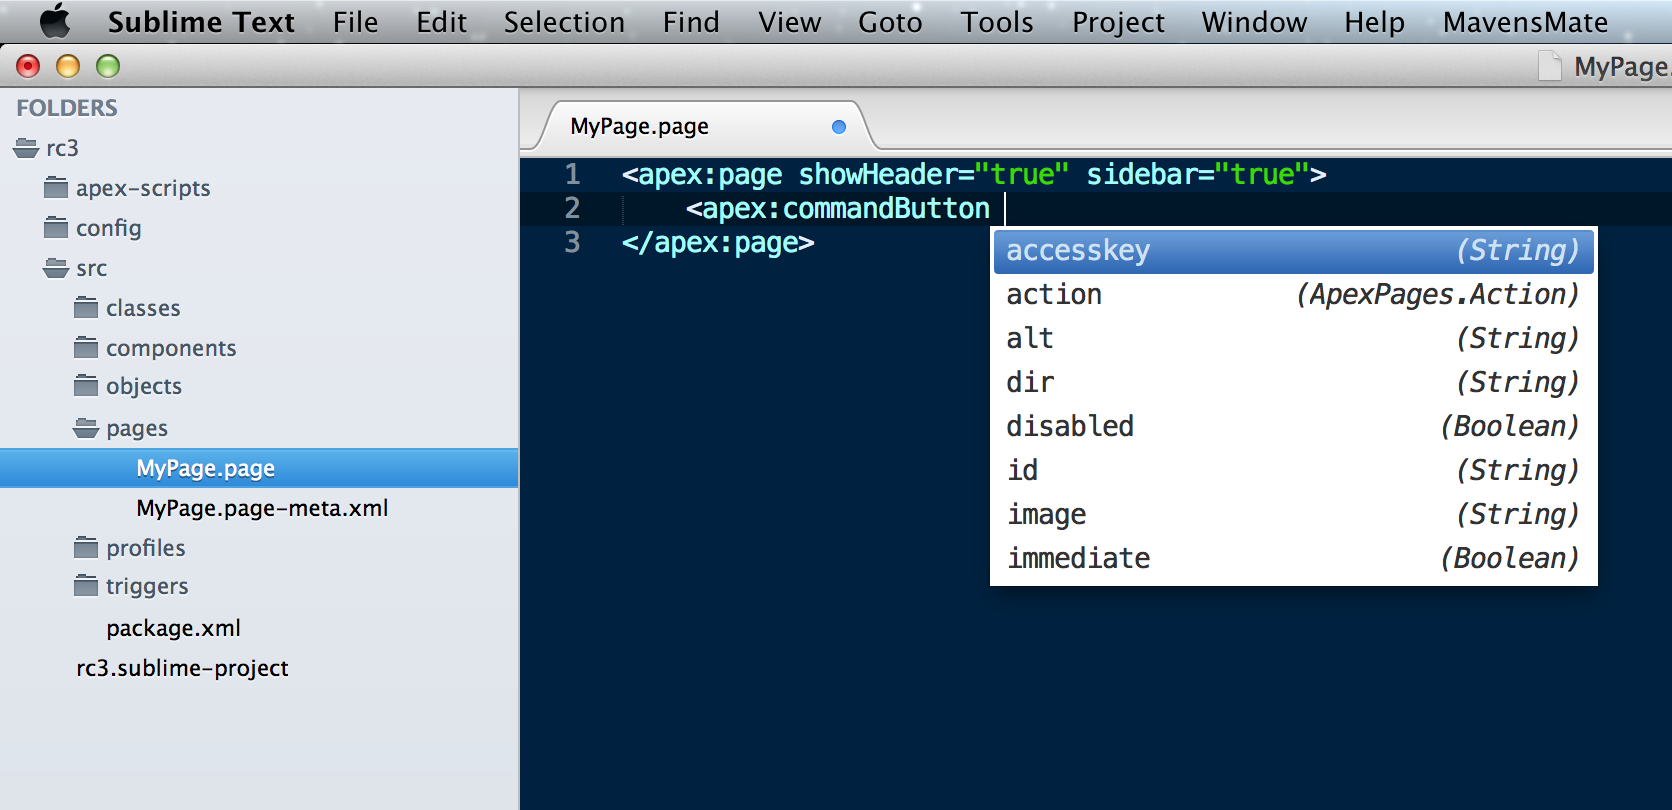Screen dimensions: 1672x810
Task: Choose dir autocomplete suggestion
Action: pos(1293,383)
